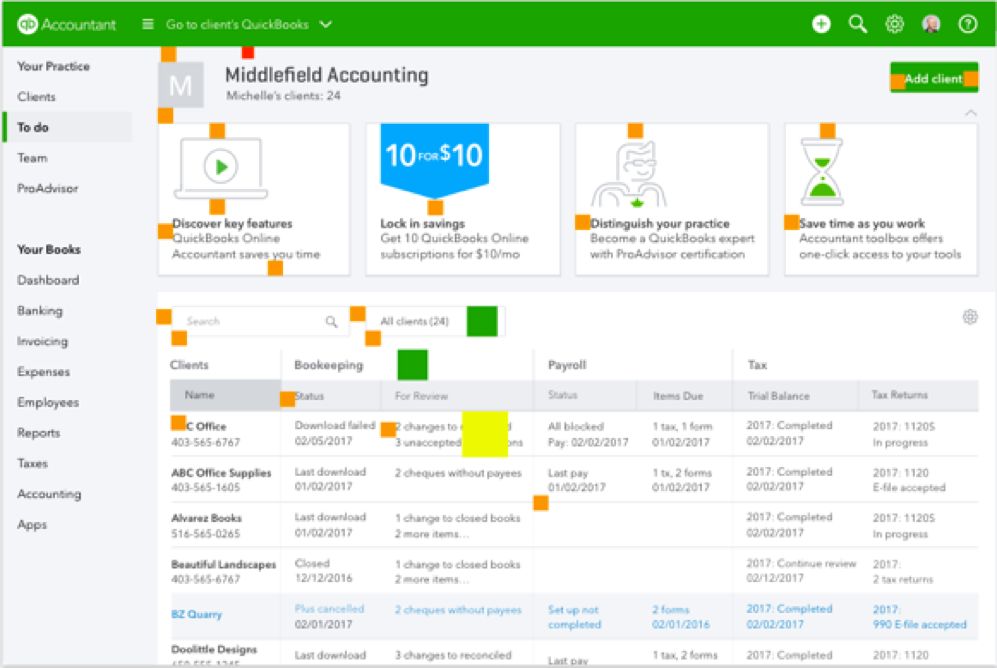997x668 pixels.
Task: Click the client table settings gear
Action: (x=969, y=317)
